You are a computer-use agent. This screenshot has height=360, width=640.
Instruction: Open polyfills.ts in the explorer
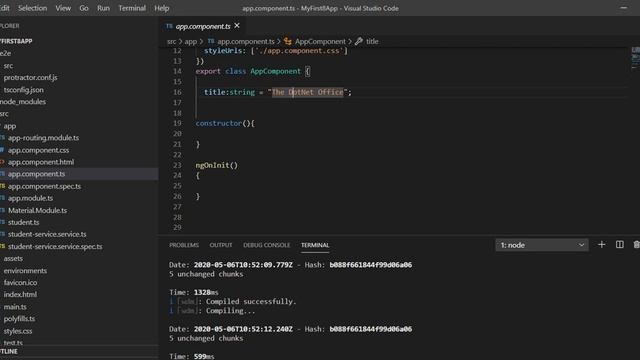click(x=19, y=318)
